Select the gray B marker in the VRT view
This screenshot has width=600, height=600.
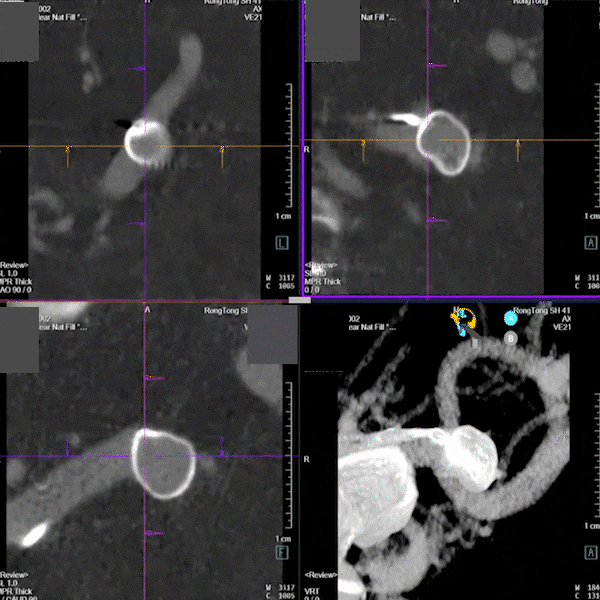[510, 339]
